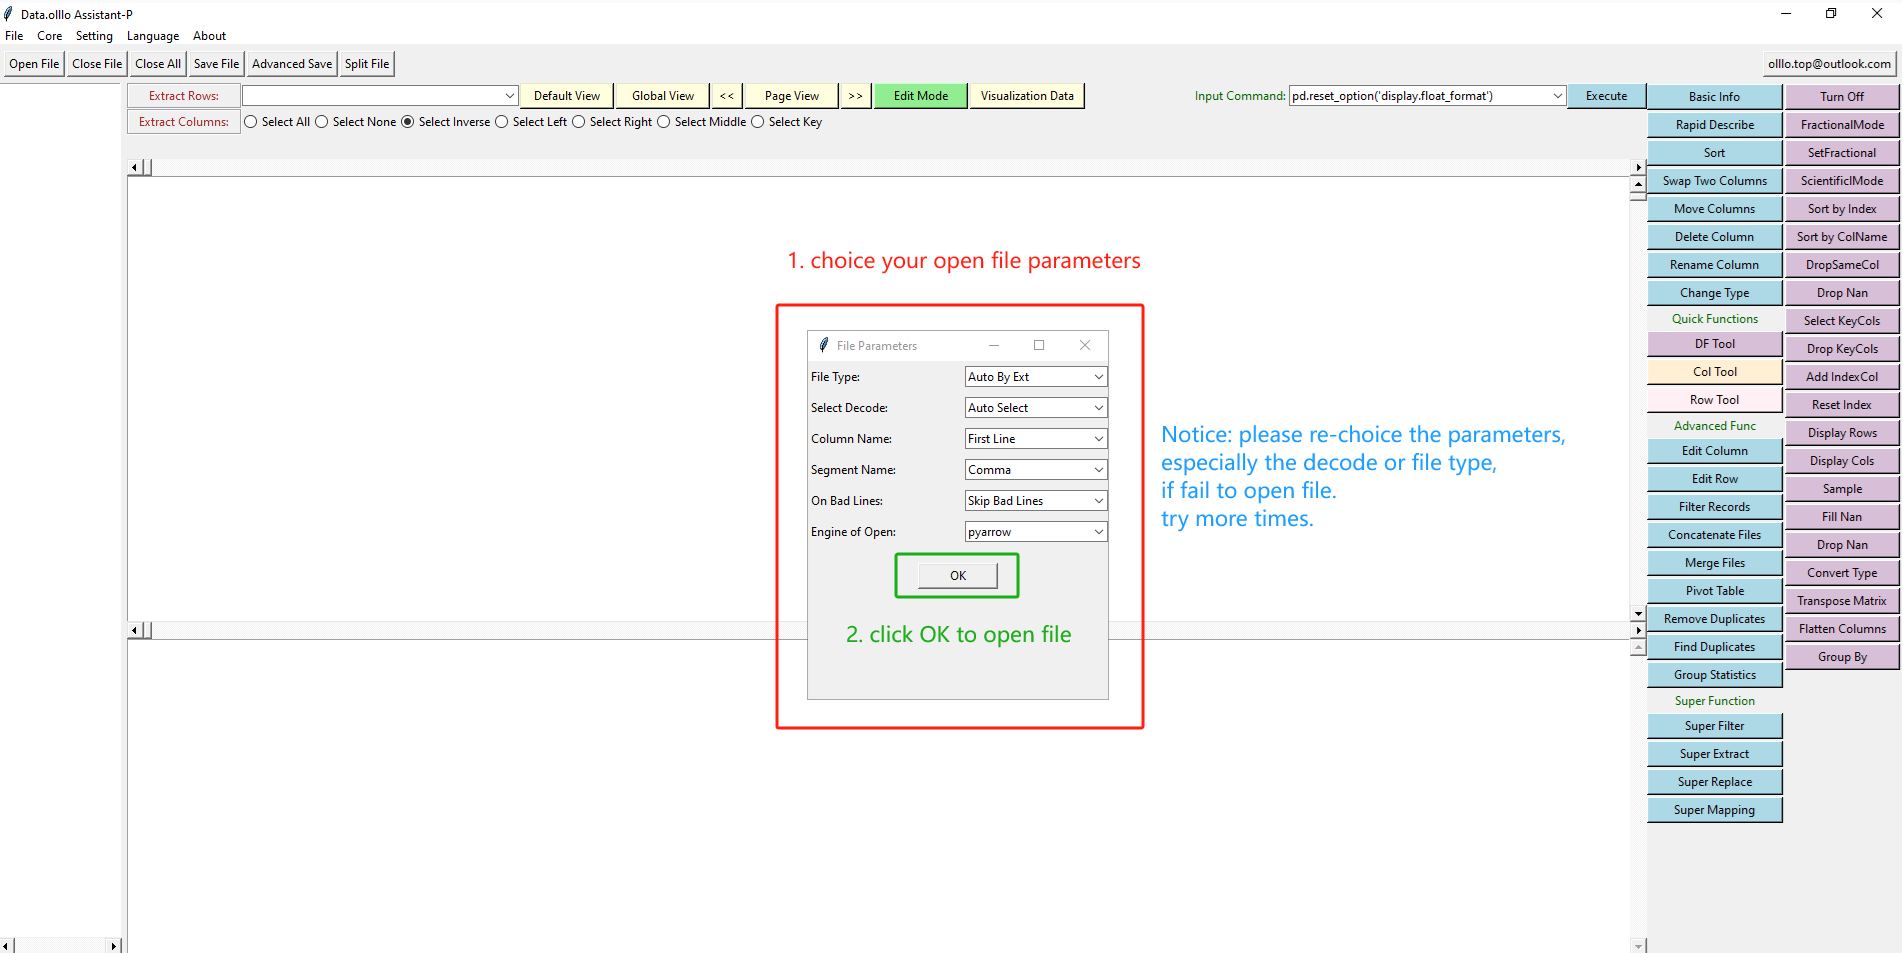This screenshot has width=1902, height=953.
Task: Switch to Default View
Action: (x=567, y=96)
